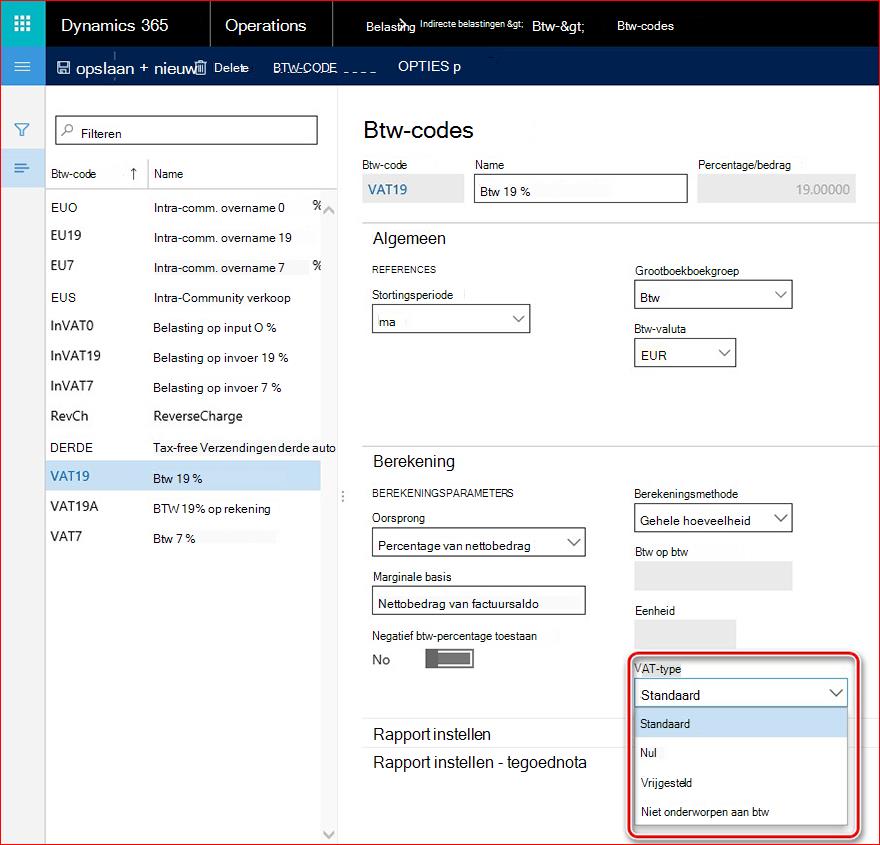Viewport: 880px width, 845px height.
Task: Click the filter funnel icon
Action: 22,130
